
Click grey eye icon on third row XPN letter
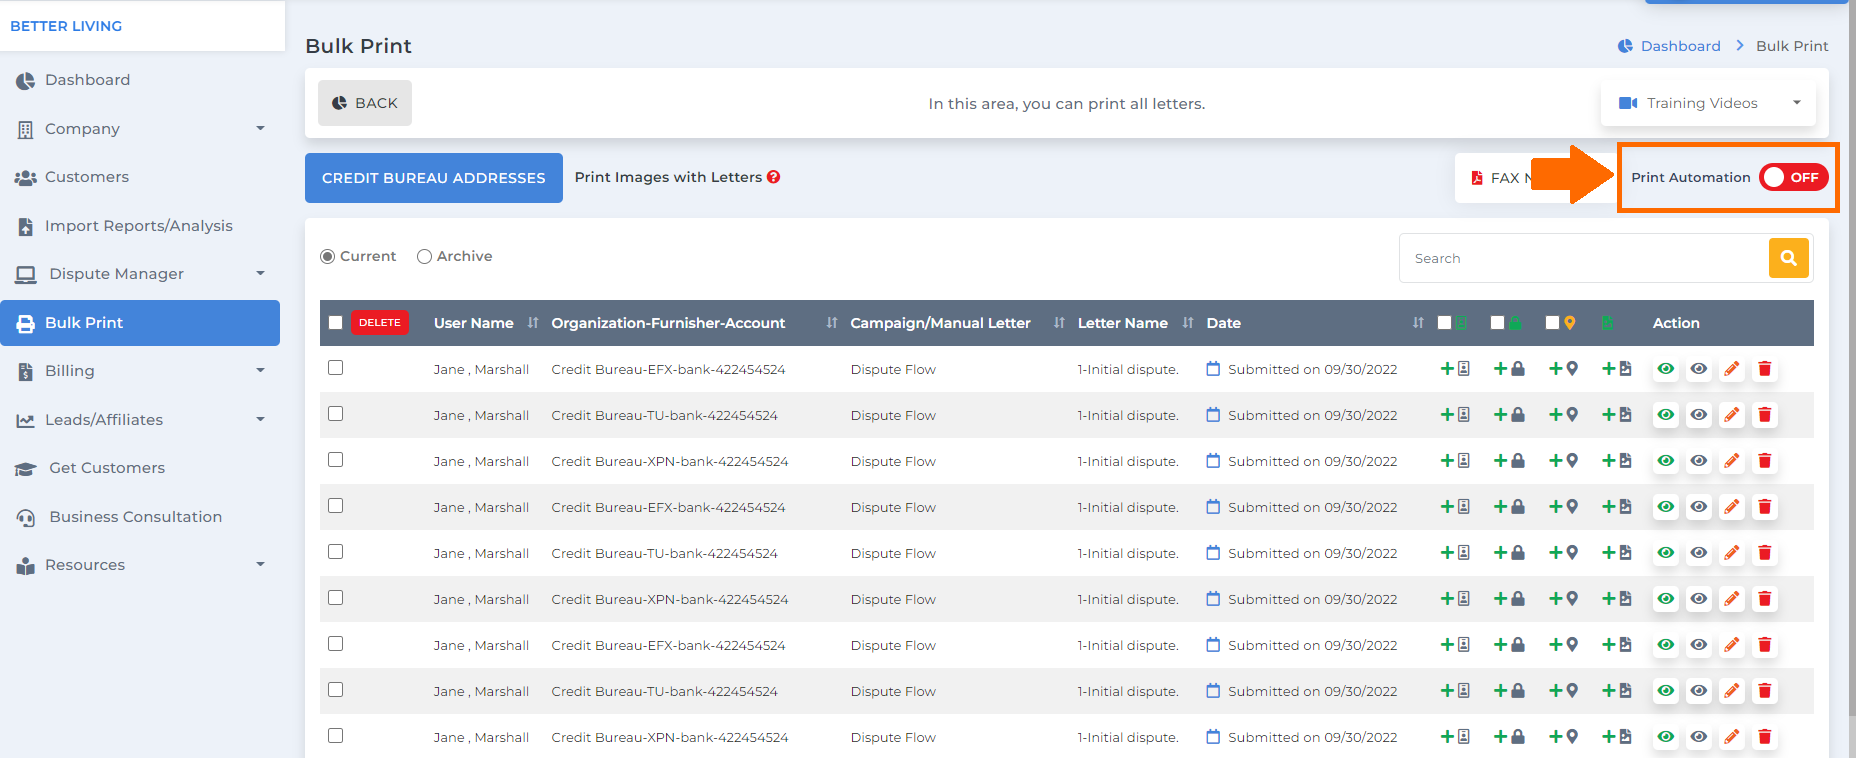[x=1699, y=461]
